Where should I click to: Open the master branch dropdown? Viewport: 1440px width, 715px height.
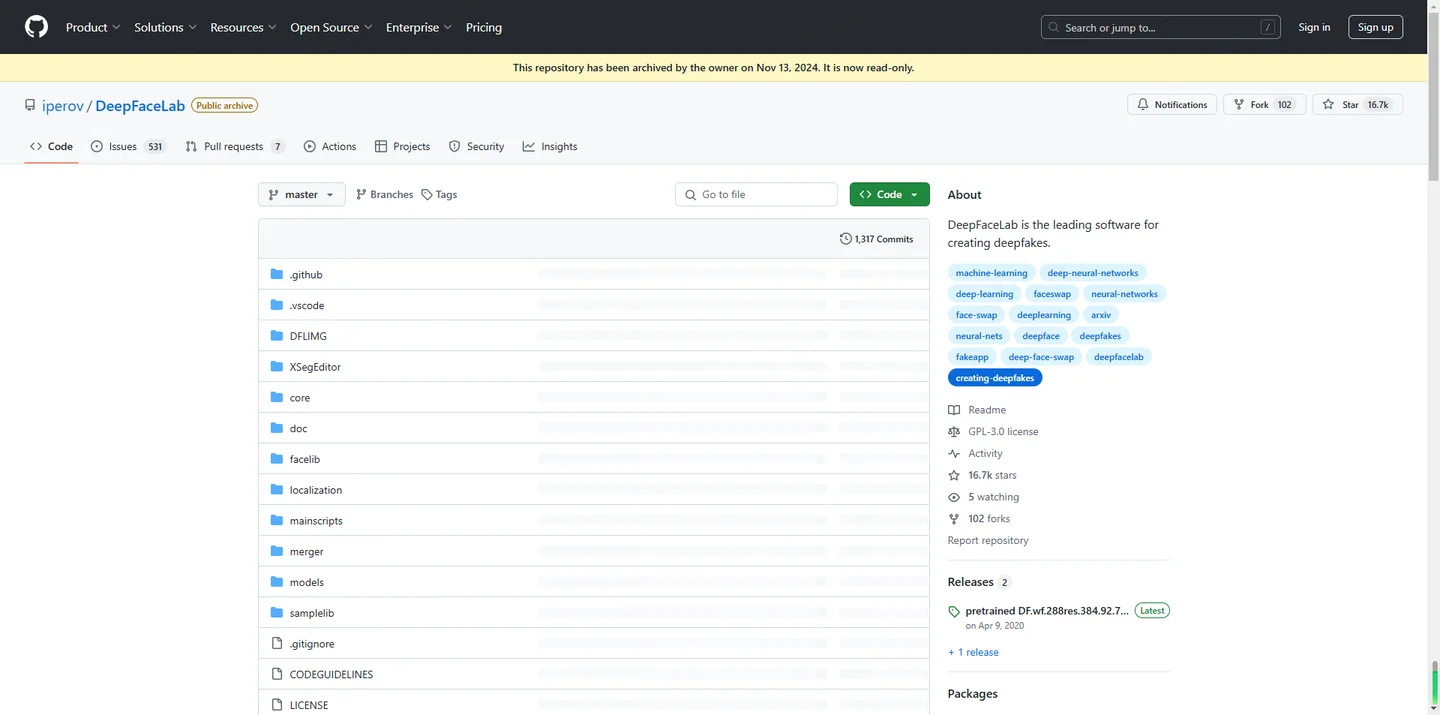(301, 195)
